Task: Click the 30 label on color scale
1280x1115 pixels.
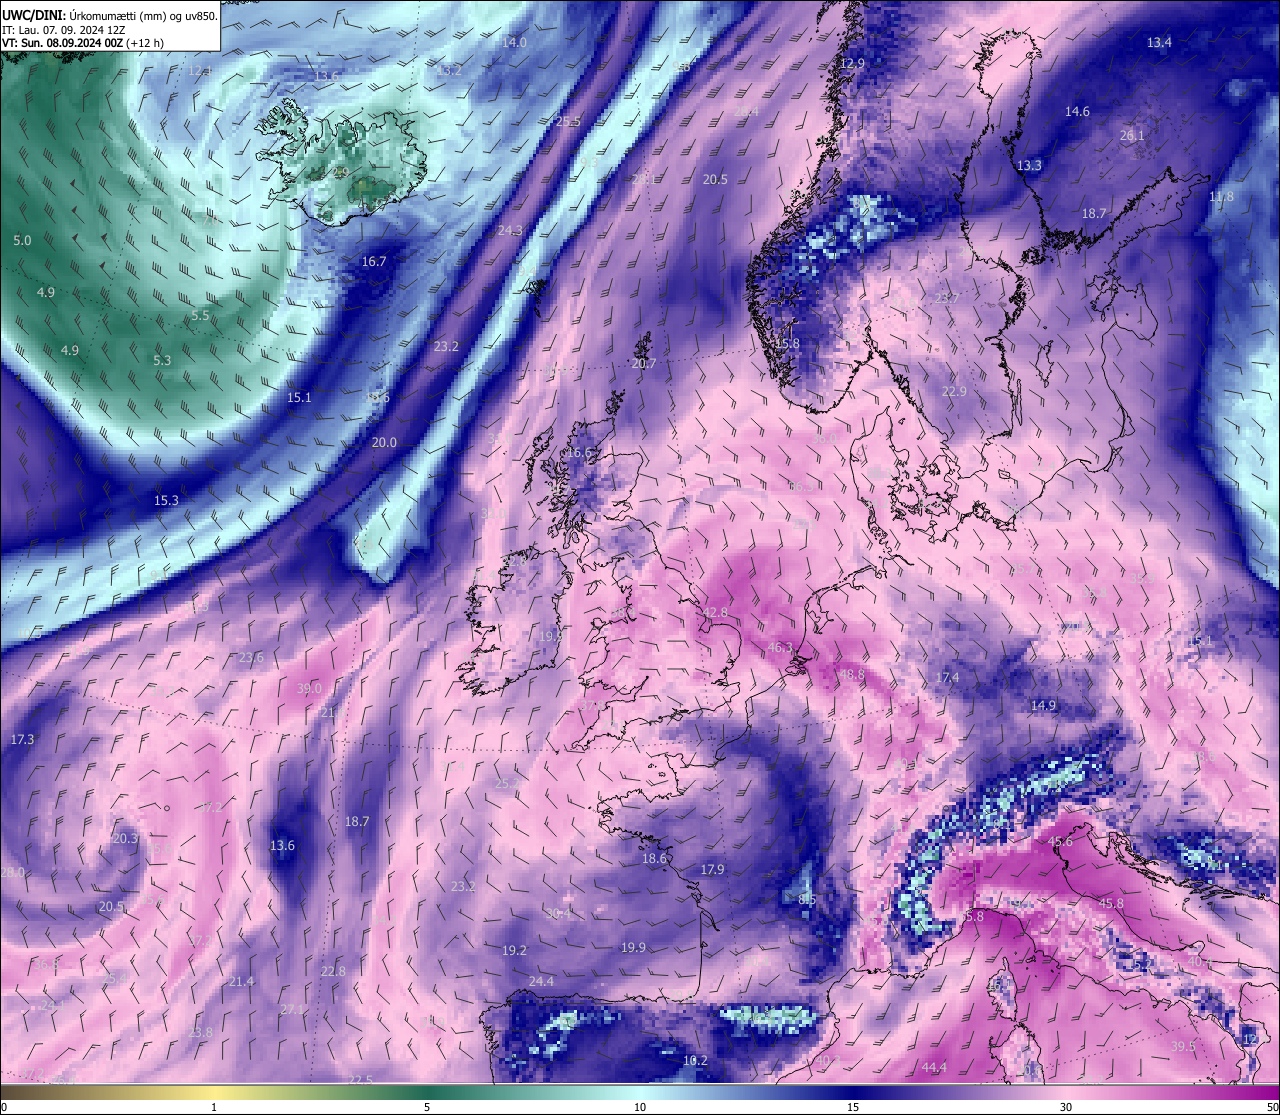Action: click(1066, 1107)
